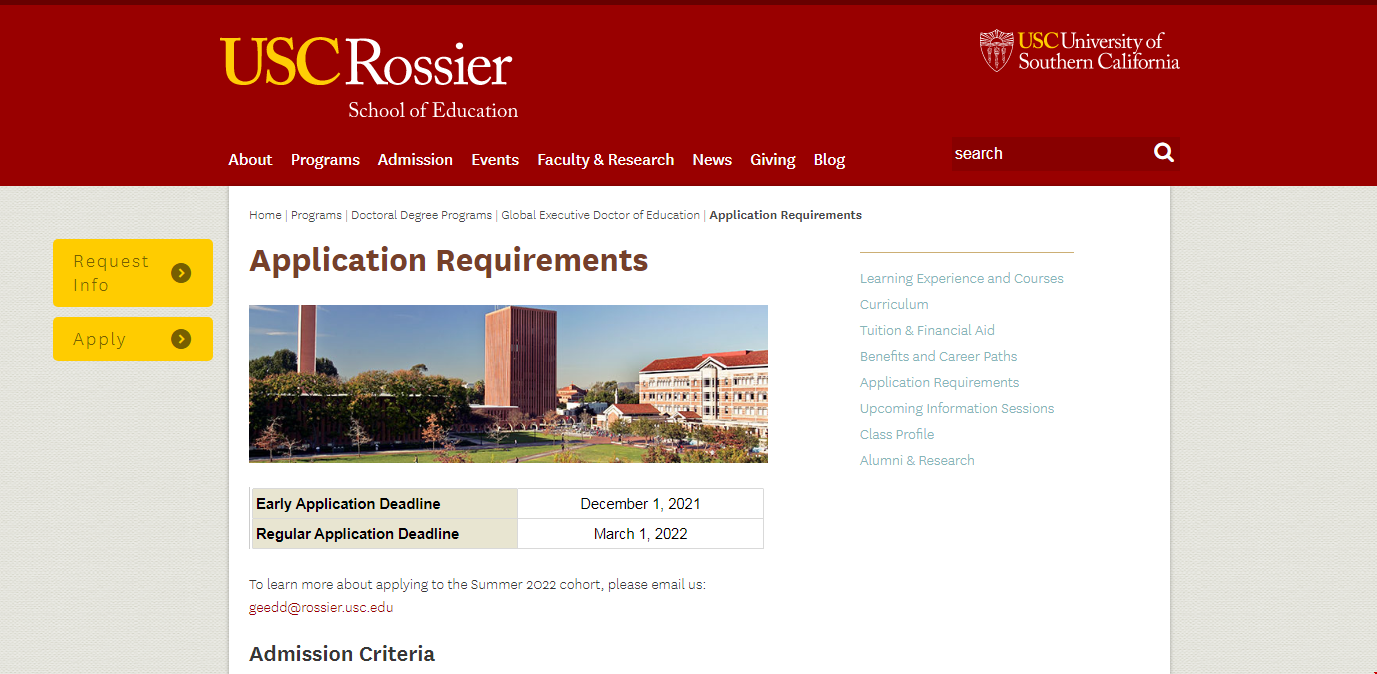Image resolution: width=1377 pixels, height=674 pixels.
Task: Open Faculty & Research menu
Action: 605,160
